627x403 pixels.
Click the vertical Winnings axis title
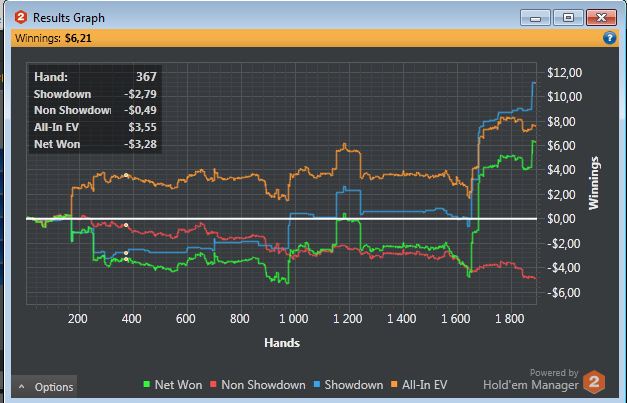(594, 183)
